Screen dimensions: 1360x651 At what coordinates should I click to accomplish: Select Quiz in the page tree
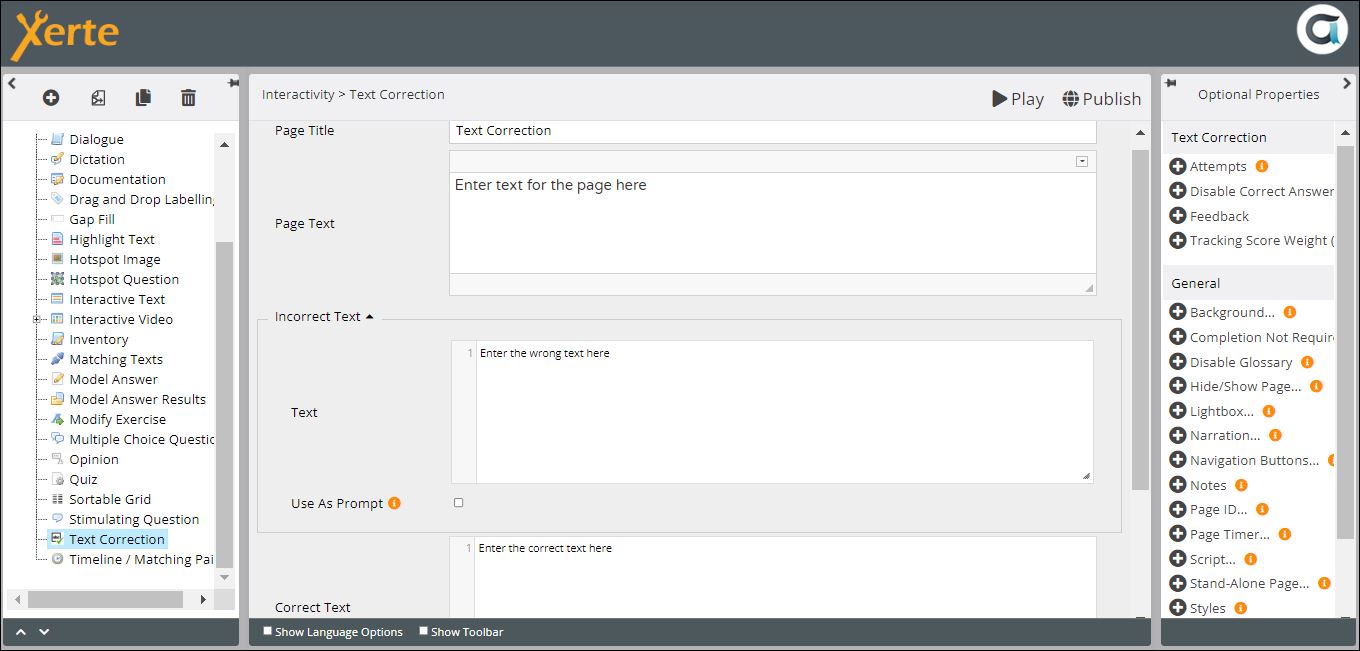click(x=83, y=479)
